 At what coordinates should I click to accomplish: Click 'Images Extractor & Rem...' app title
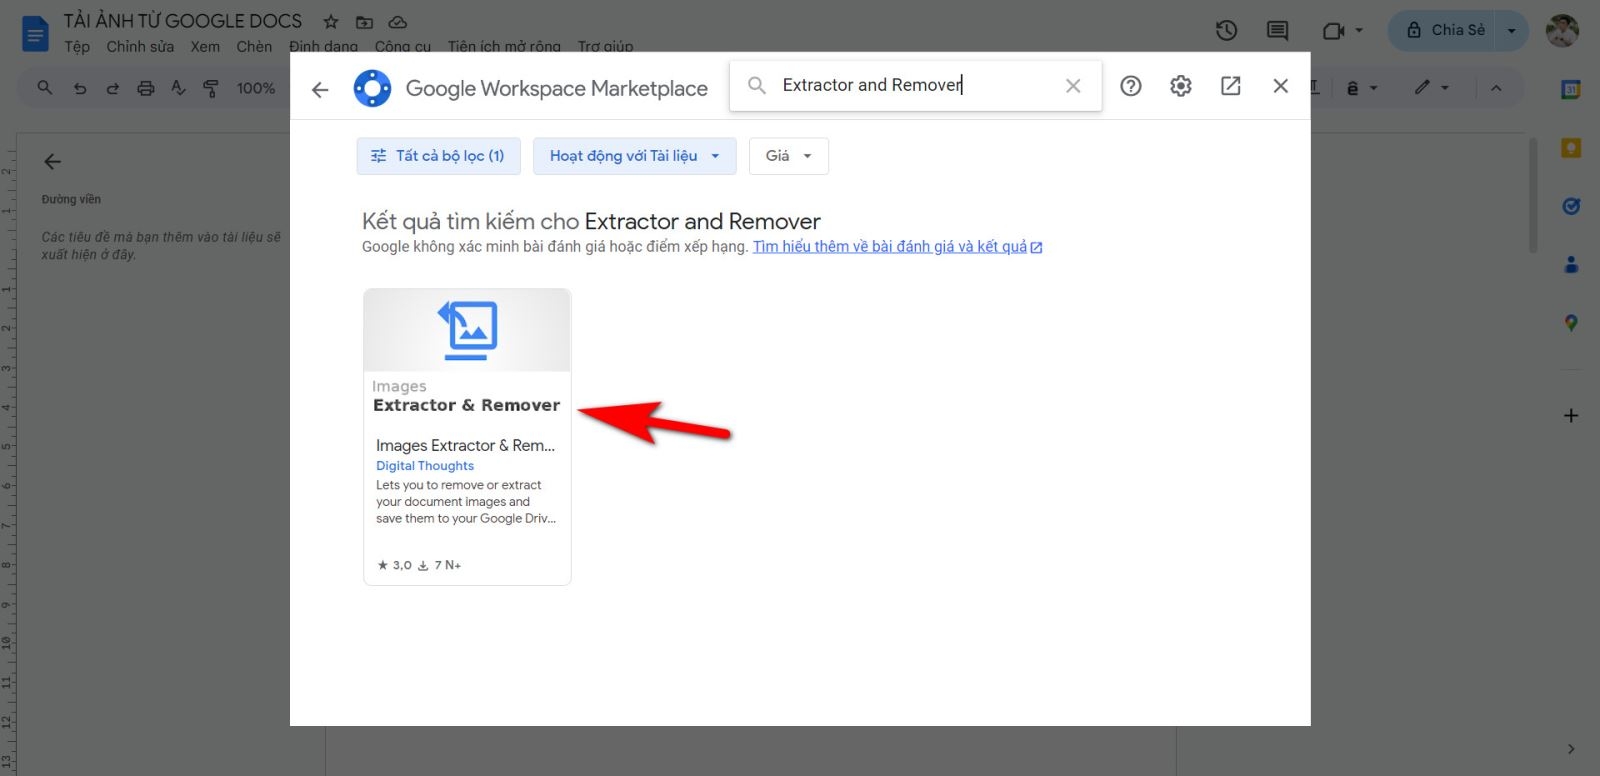tap(465, 445)
